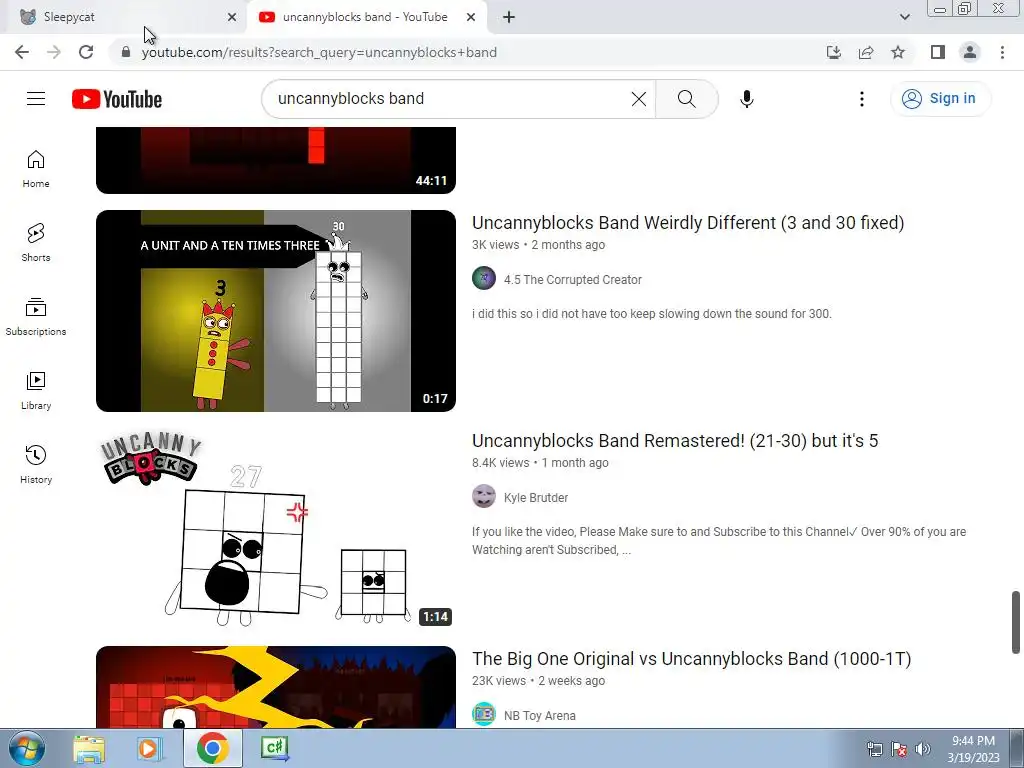The height and width of the screenshot is (768, 1024).
Task: Open YouTube settings three-dot menu
Action: [861, 99]
